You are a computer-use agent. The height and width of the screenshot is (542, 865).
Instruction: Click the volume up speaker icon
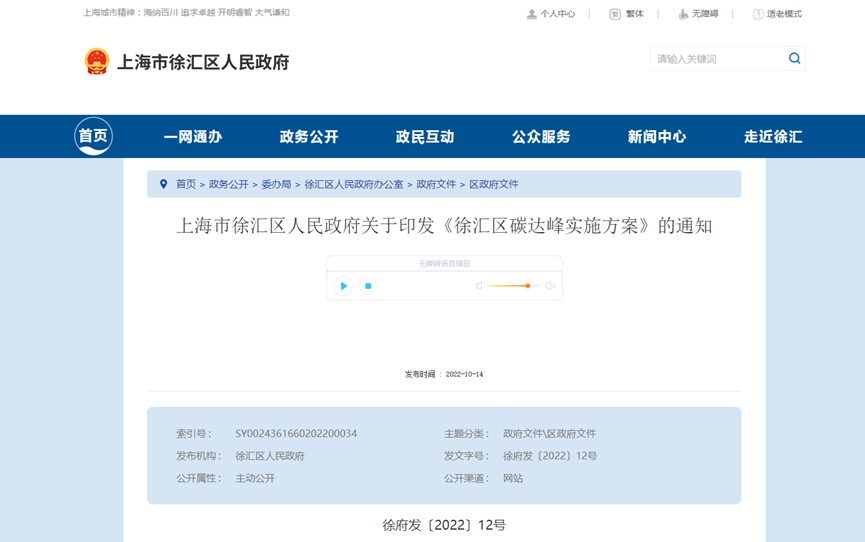(550, 286)
